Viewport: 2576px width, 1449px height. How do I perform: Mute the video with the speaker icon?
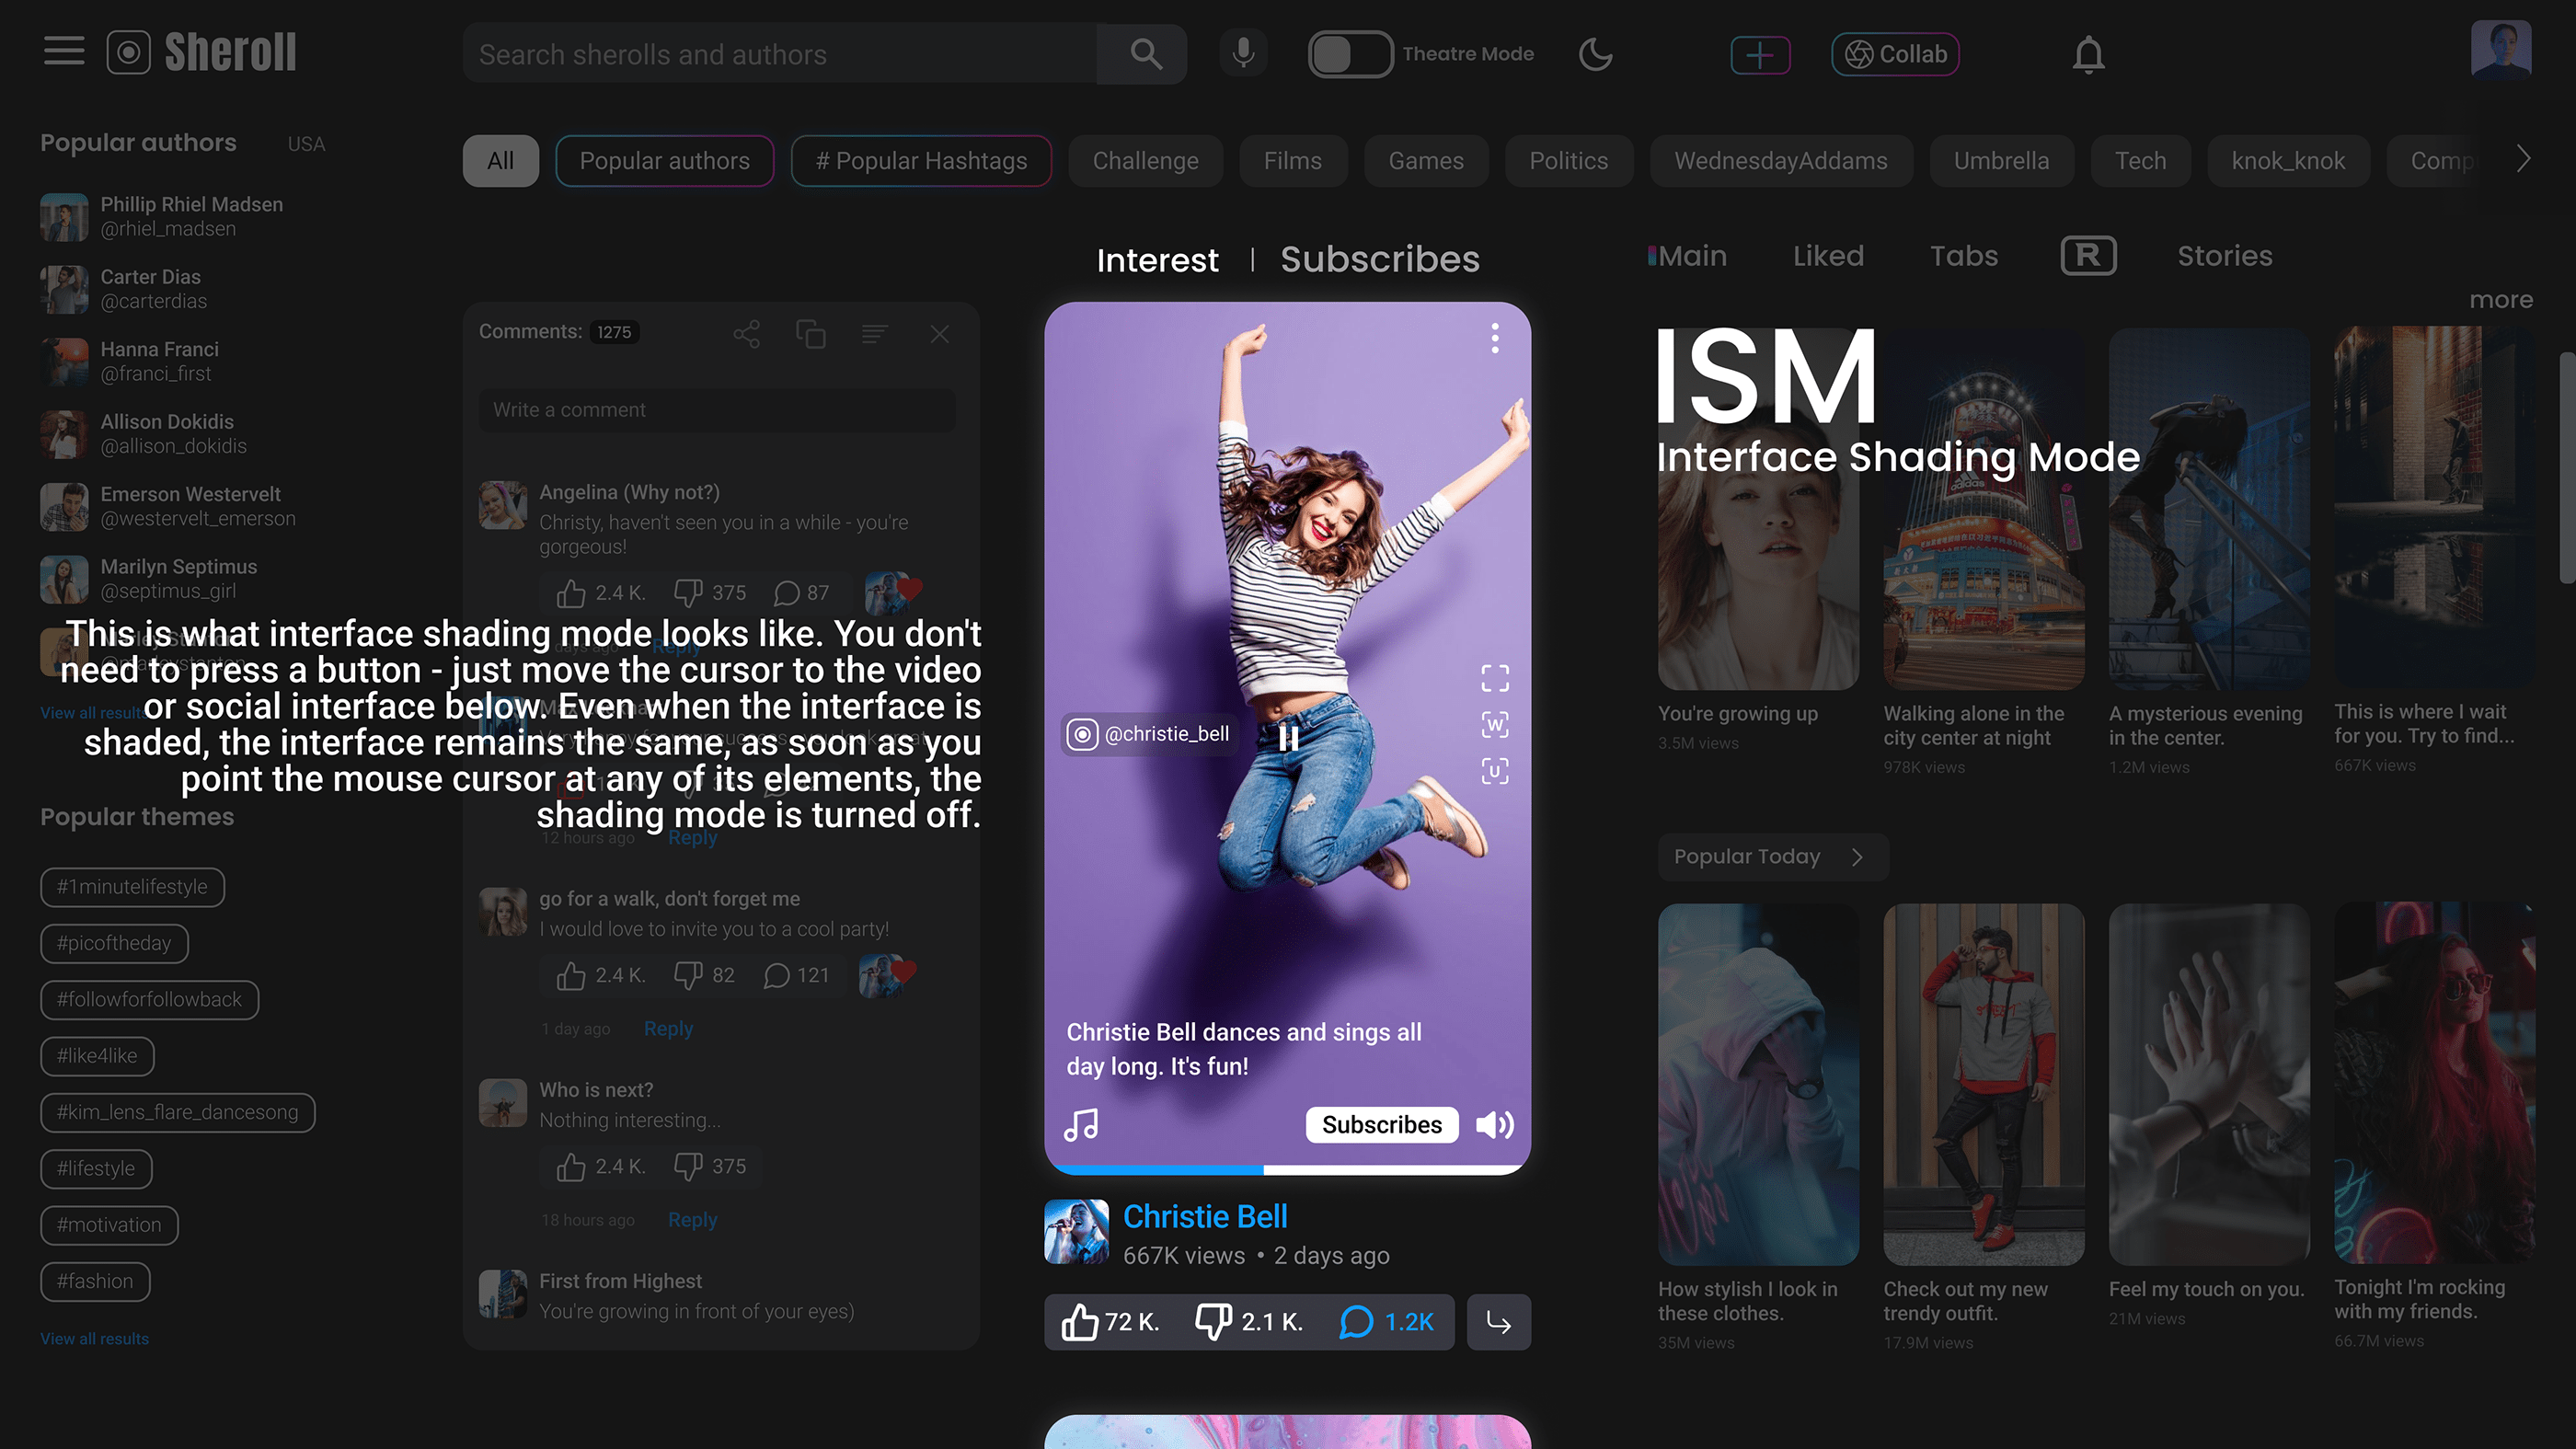point(1494,1125)
